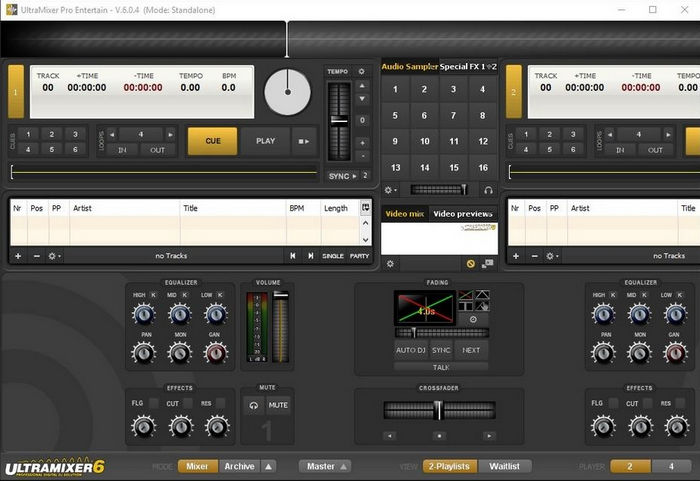The width and height of the screenshot is (700, 481).
Task: Switch to the Audio Sampler tab
Action: [409, 67]
